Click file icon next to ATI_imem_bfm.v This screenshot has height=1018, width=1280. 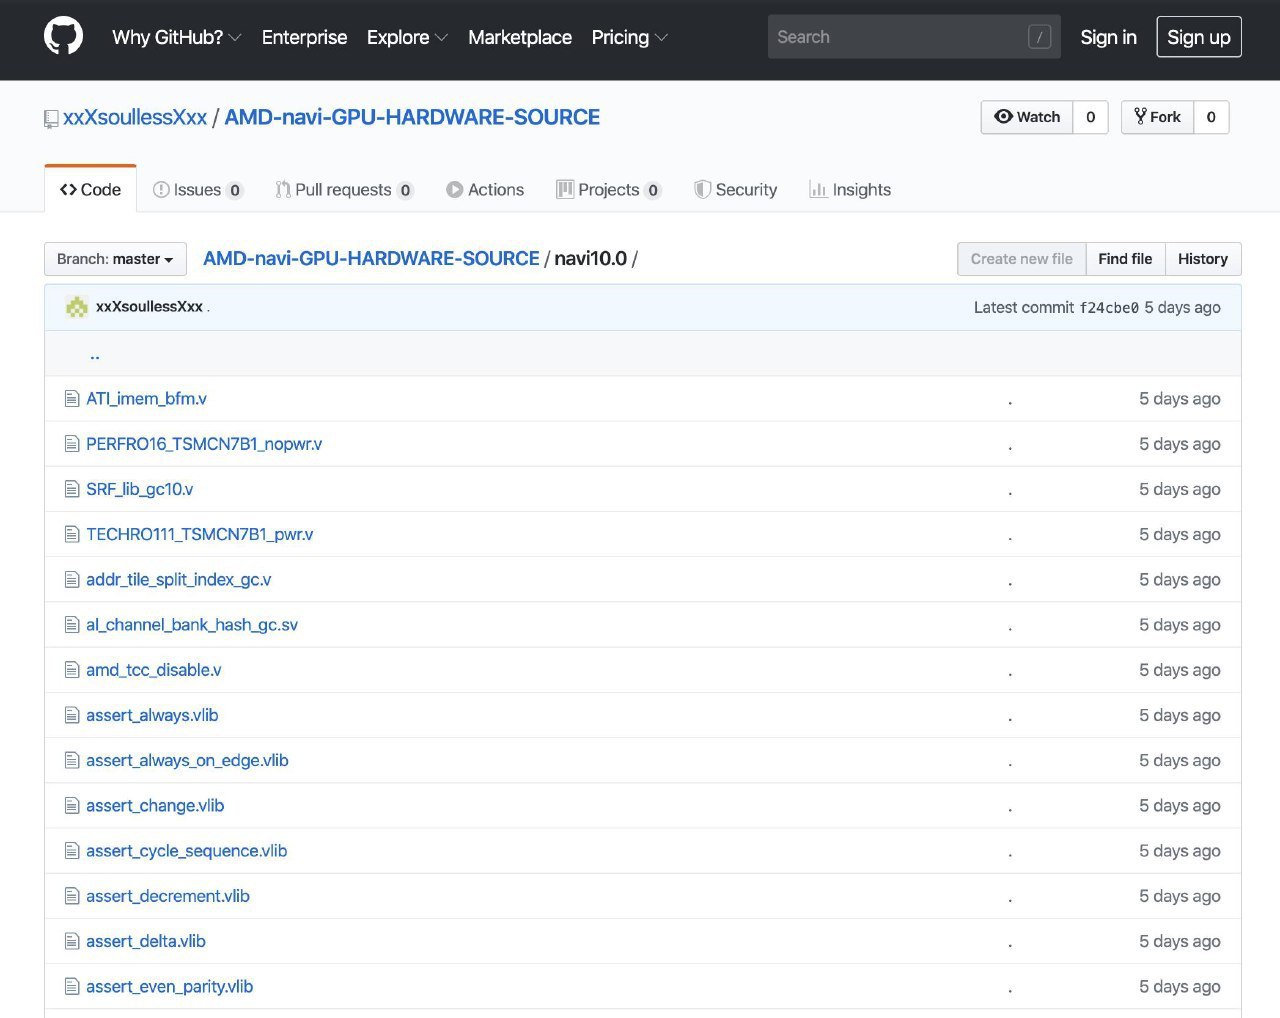[72, 399]
